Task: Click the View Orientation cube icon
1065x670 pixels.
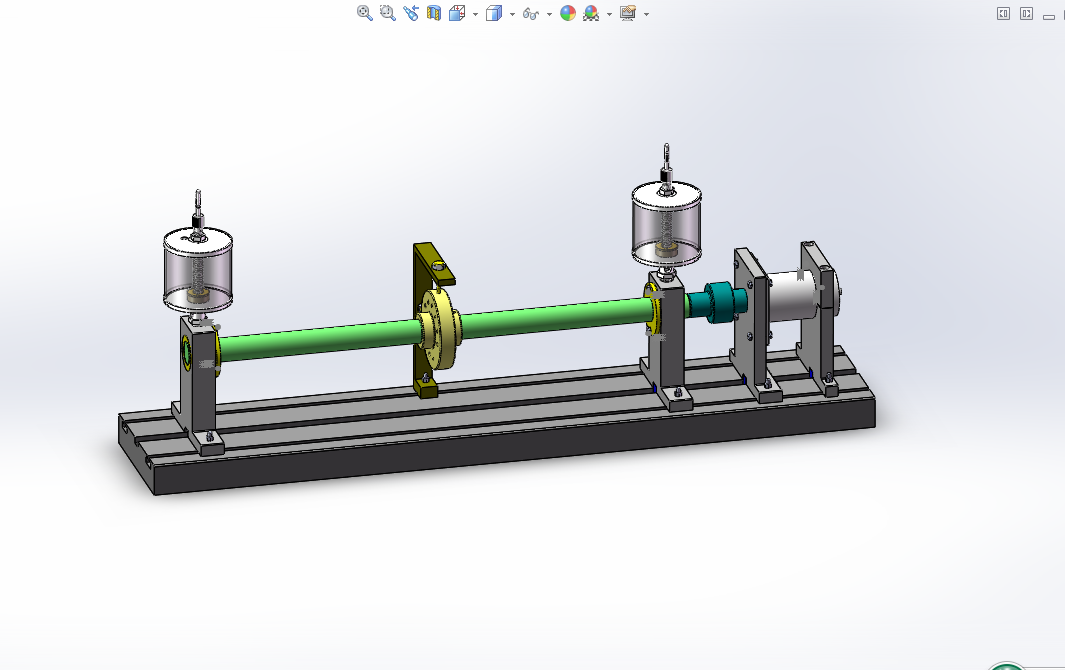Action: coord(457,13)
